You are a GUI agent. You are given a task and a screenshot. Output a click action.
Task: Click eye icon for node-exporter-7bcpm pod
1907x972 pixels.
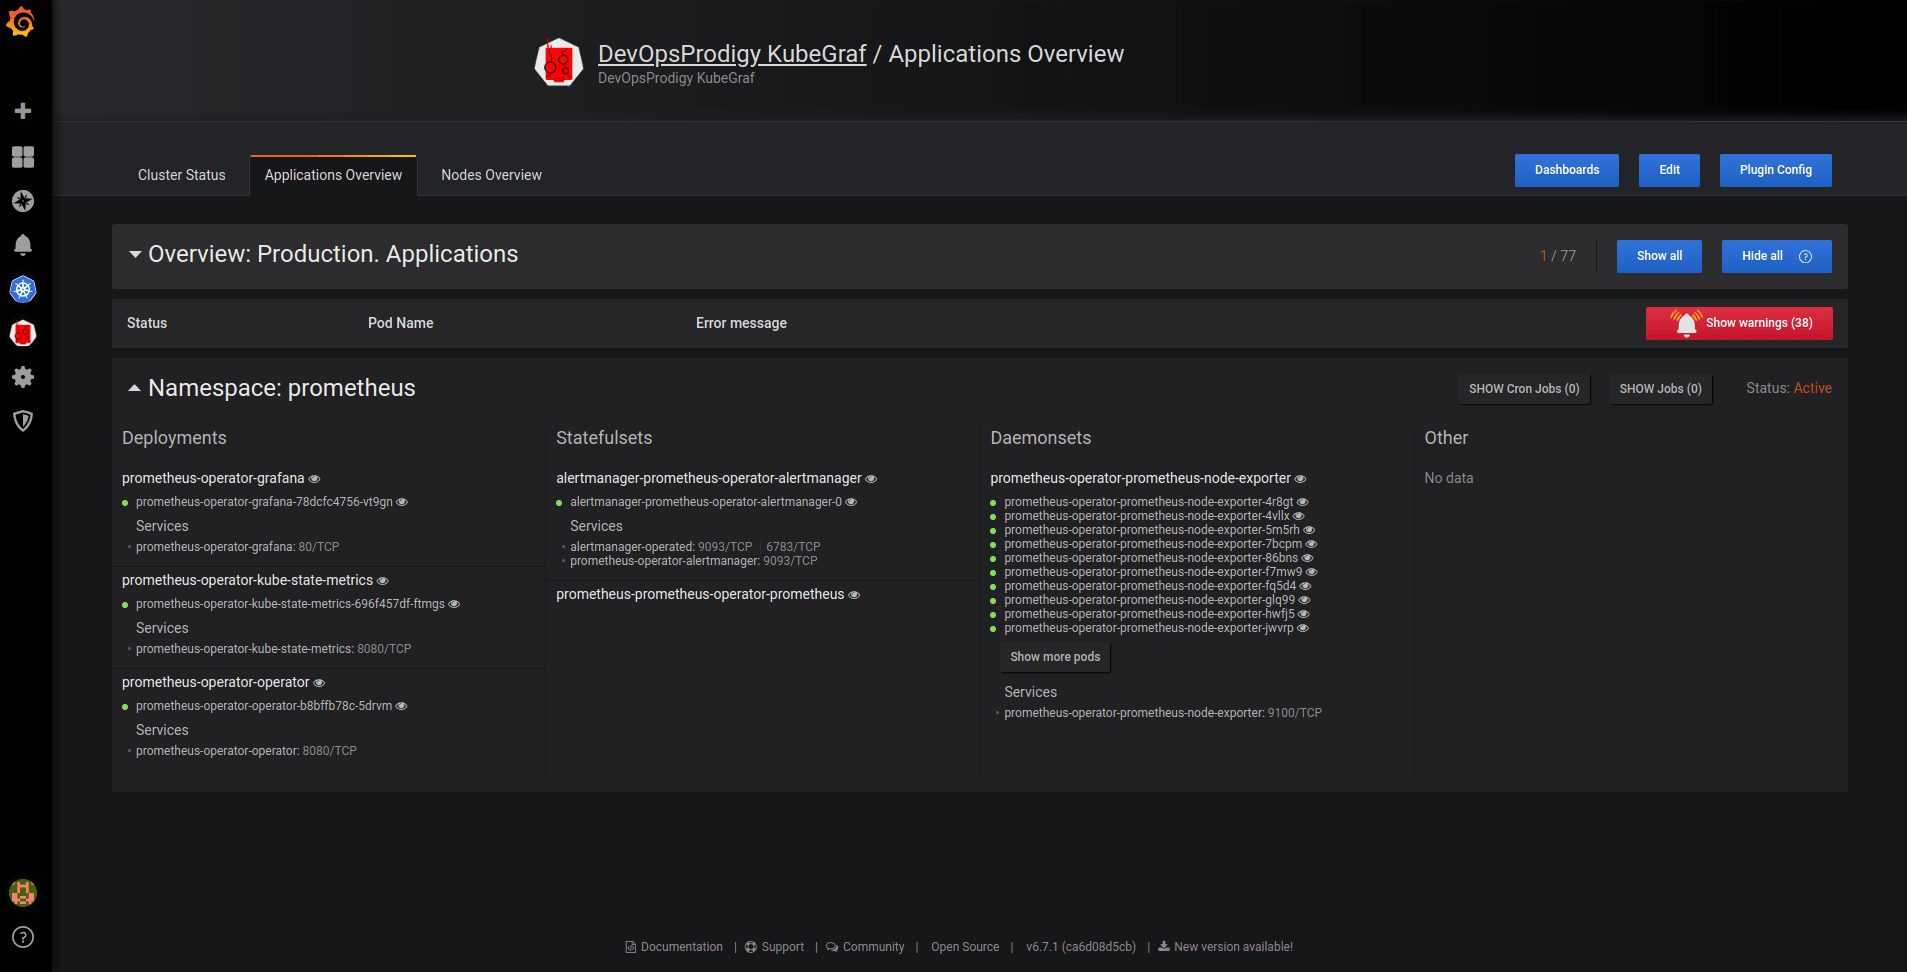(x=1311, y=544)
